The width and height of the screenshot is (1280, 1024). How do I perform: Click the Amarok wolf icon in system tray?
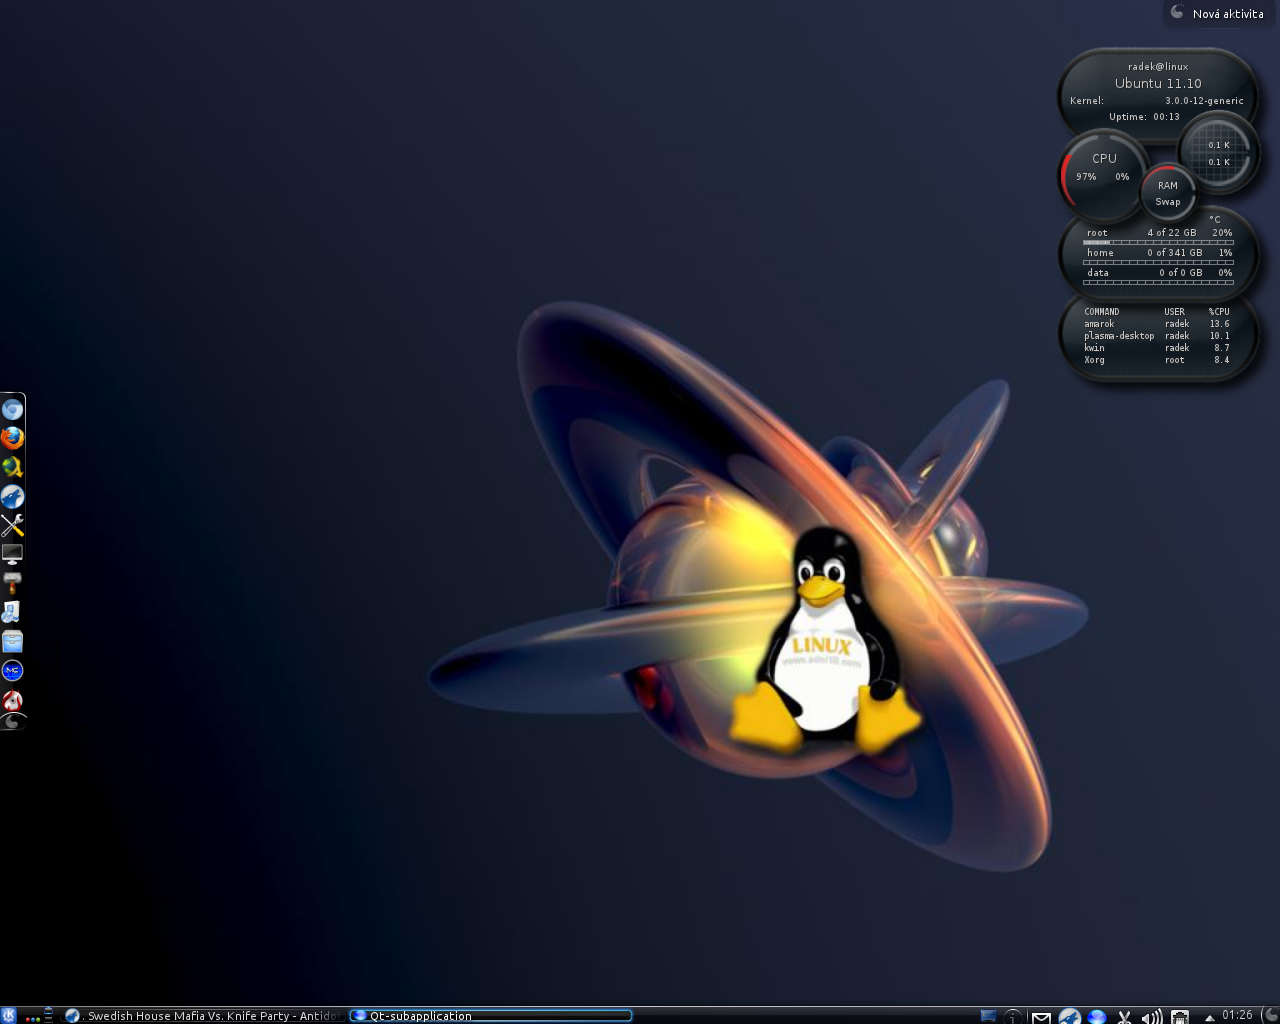(1069, 1017)
